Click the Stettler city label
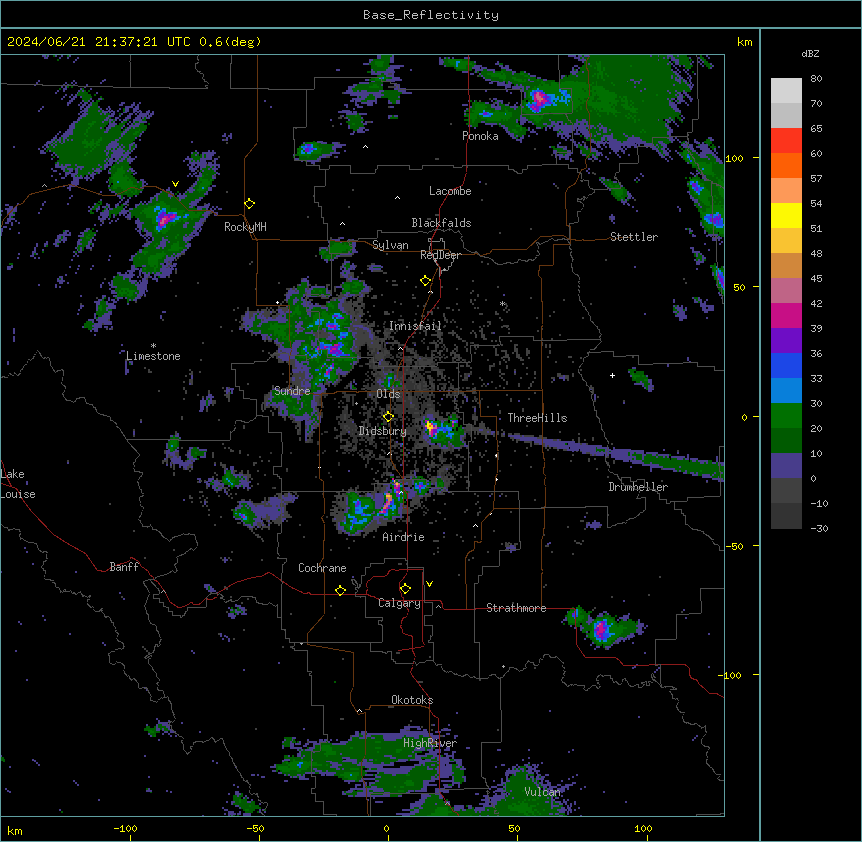Image resolution: width=862 pixels, height=842 pixels. pos(634,237)
